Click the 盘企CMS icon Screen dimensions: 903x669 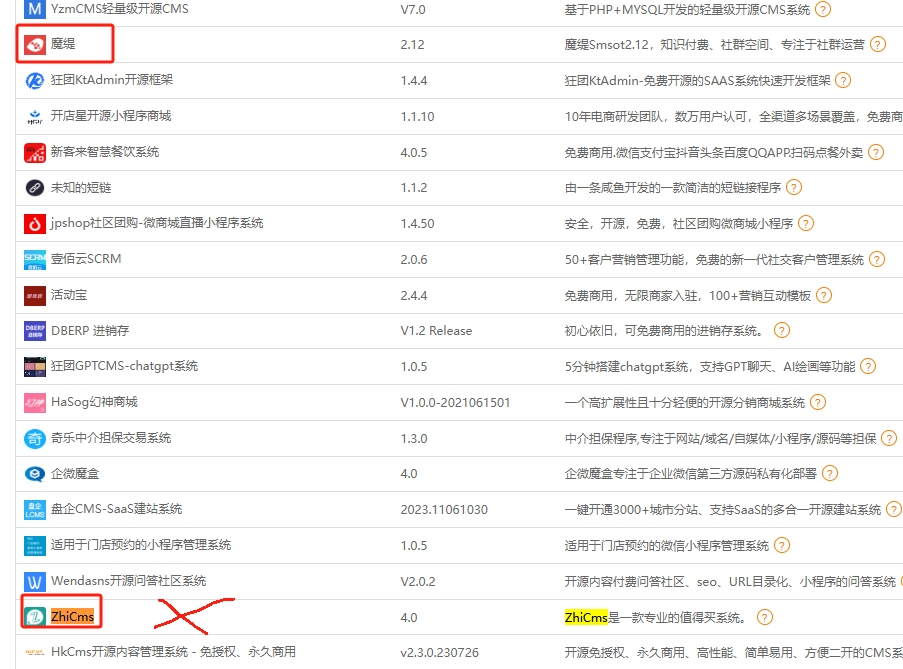[x=35, y=510]
